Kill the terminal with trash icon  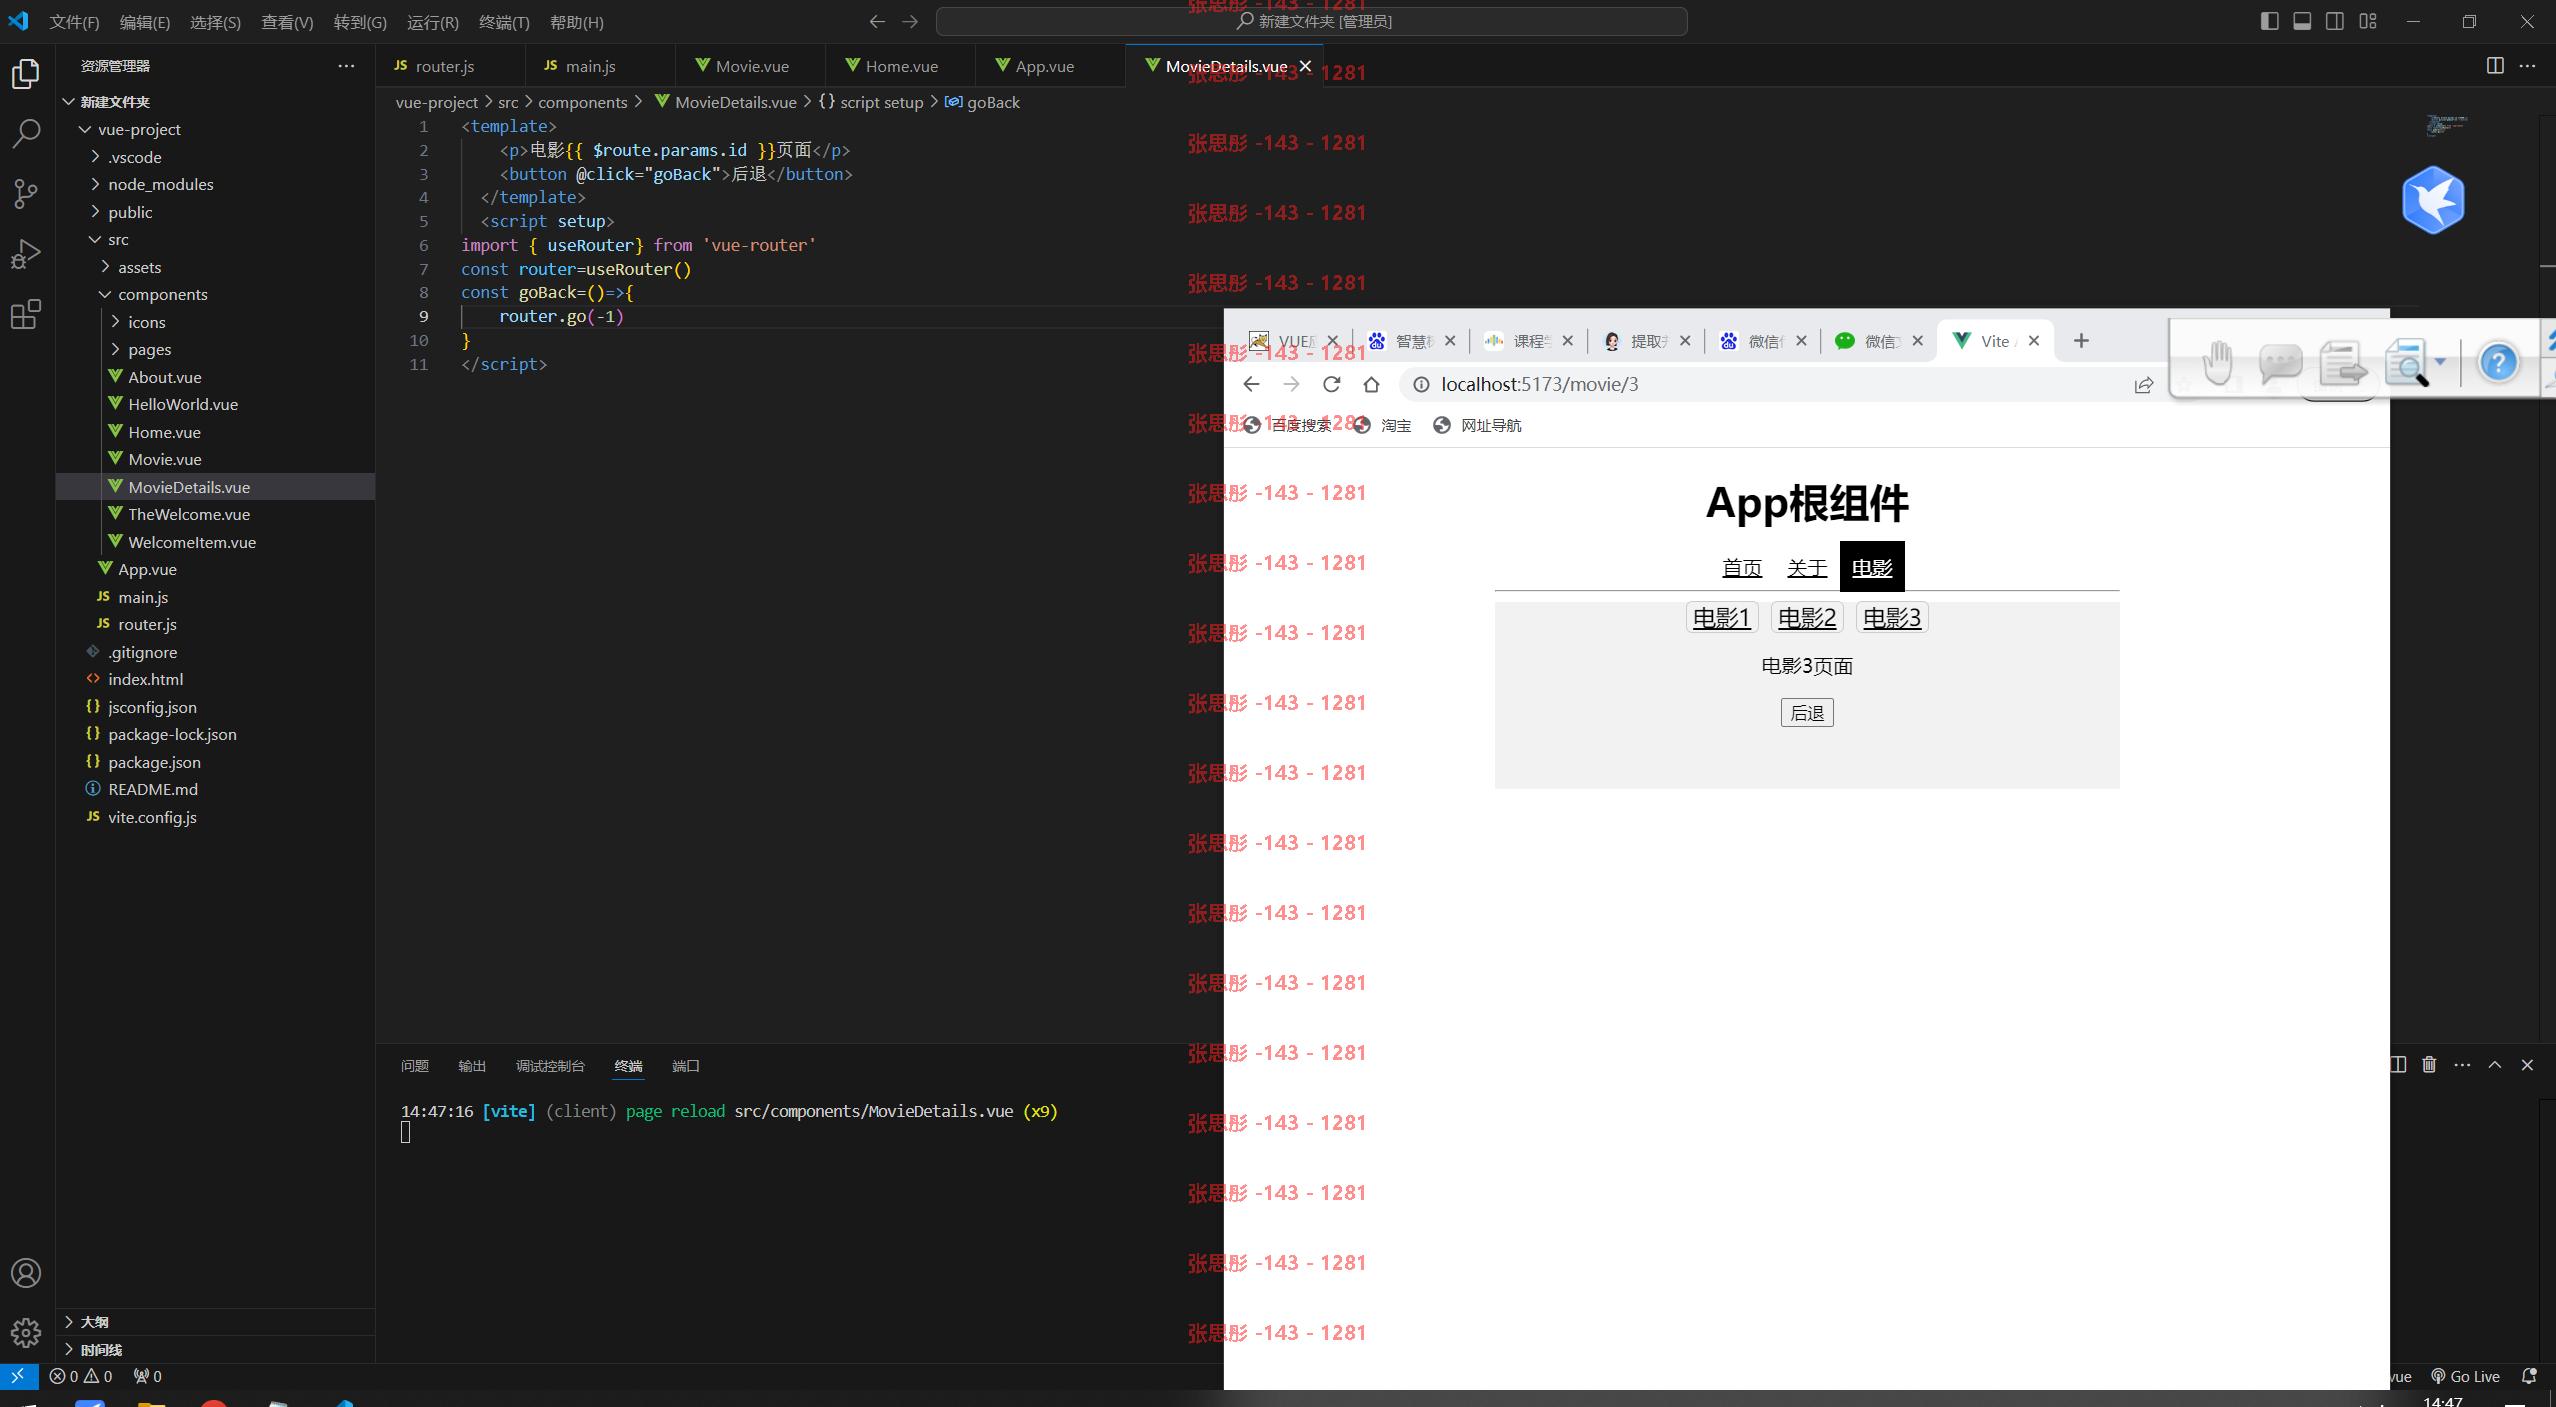click(2429, 1065)
